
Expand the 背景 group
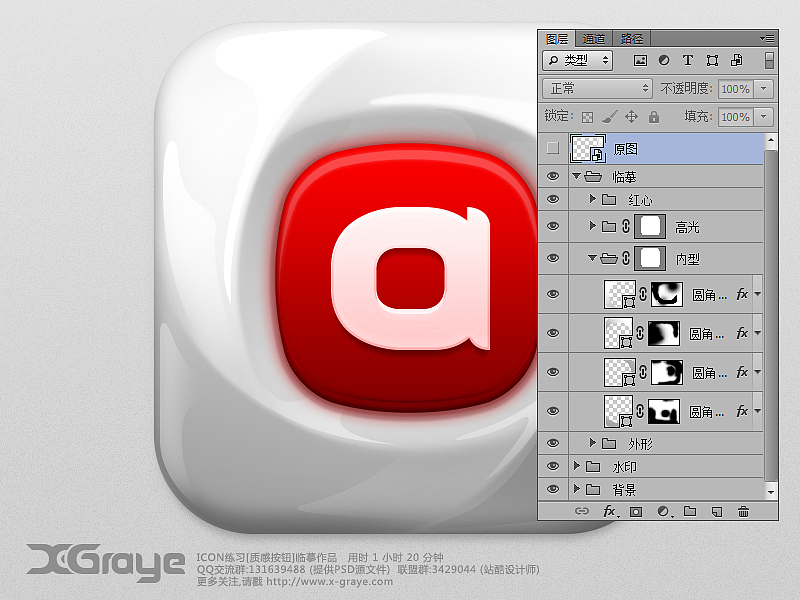tap(577, 488)
